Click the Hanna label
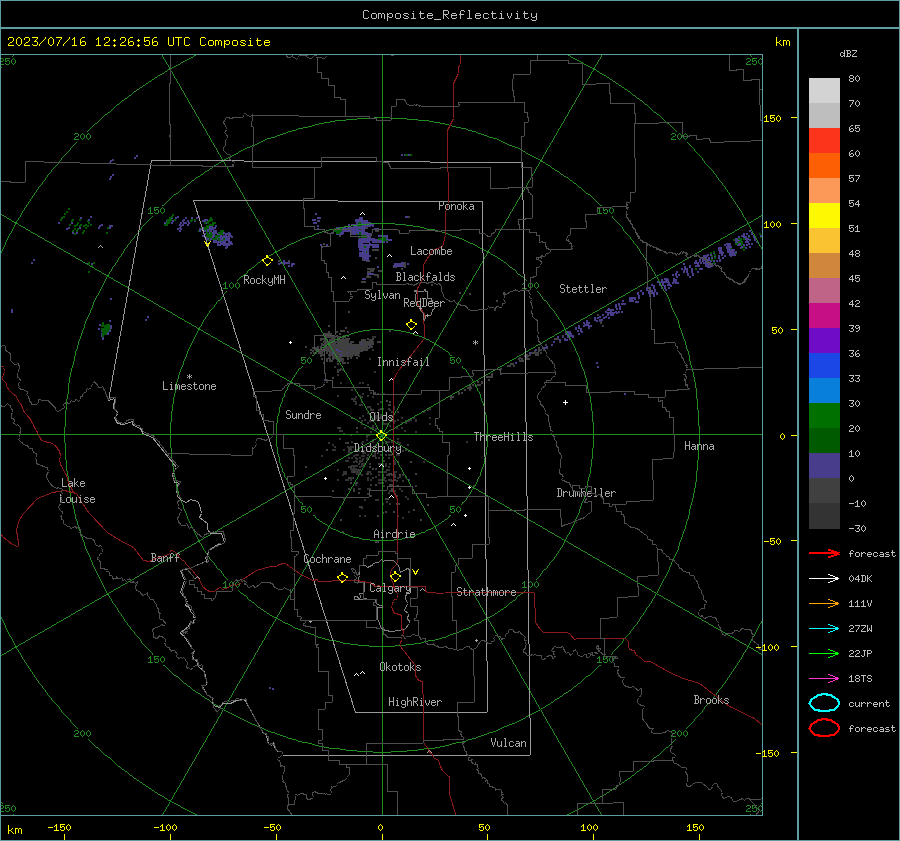Image resolution: width=900 pixels, height=841 pixels. point(699,446)
